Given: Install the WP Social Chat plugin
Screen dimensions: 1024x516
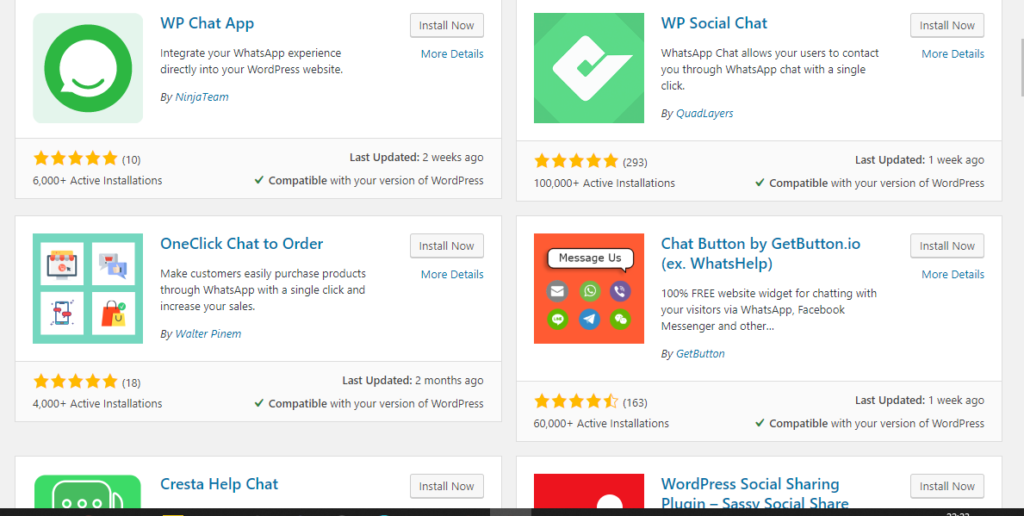Looking at the screenshot, I should (x=946, y=26).
